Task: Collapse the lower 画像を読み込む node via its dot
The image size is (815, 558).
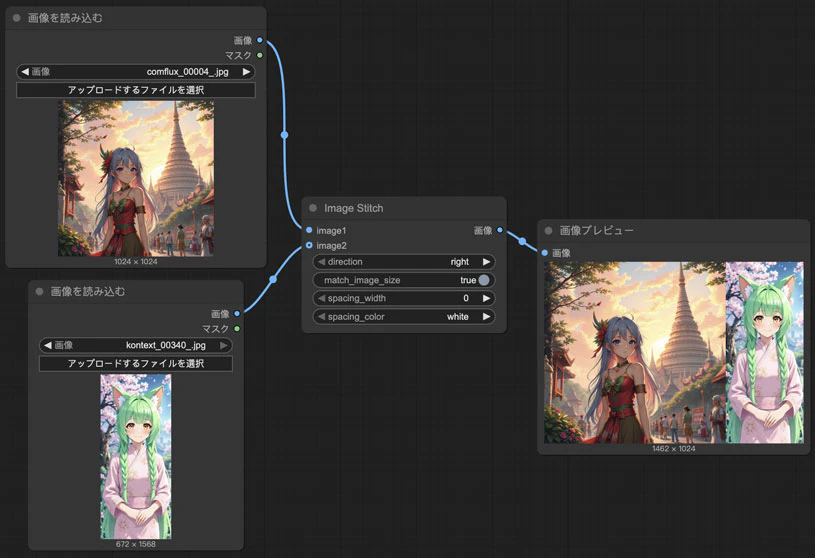Action: click(x=40, y=291)
